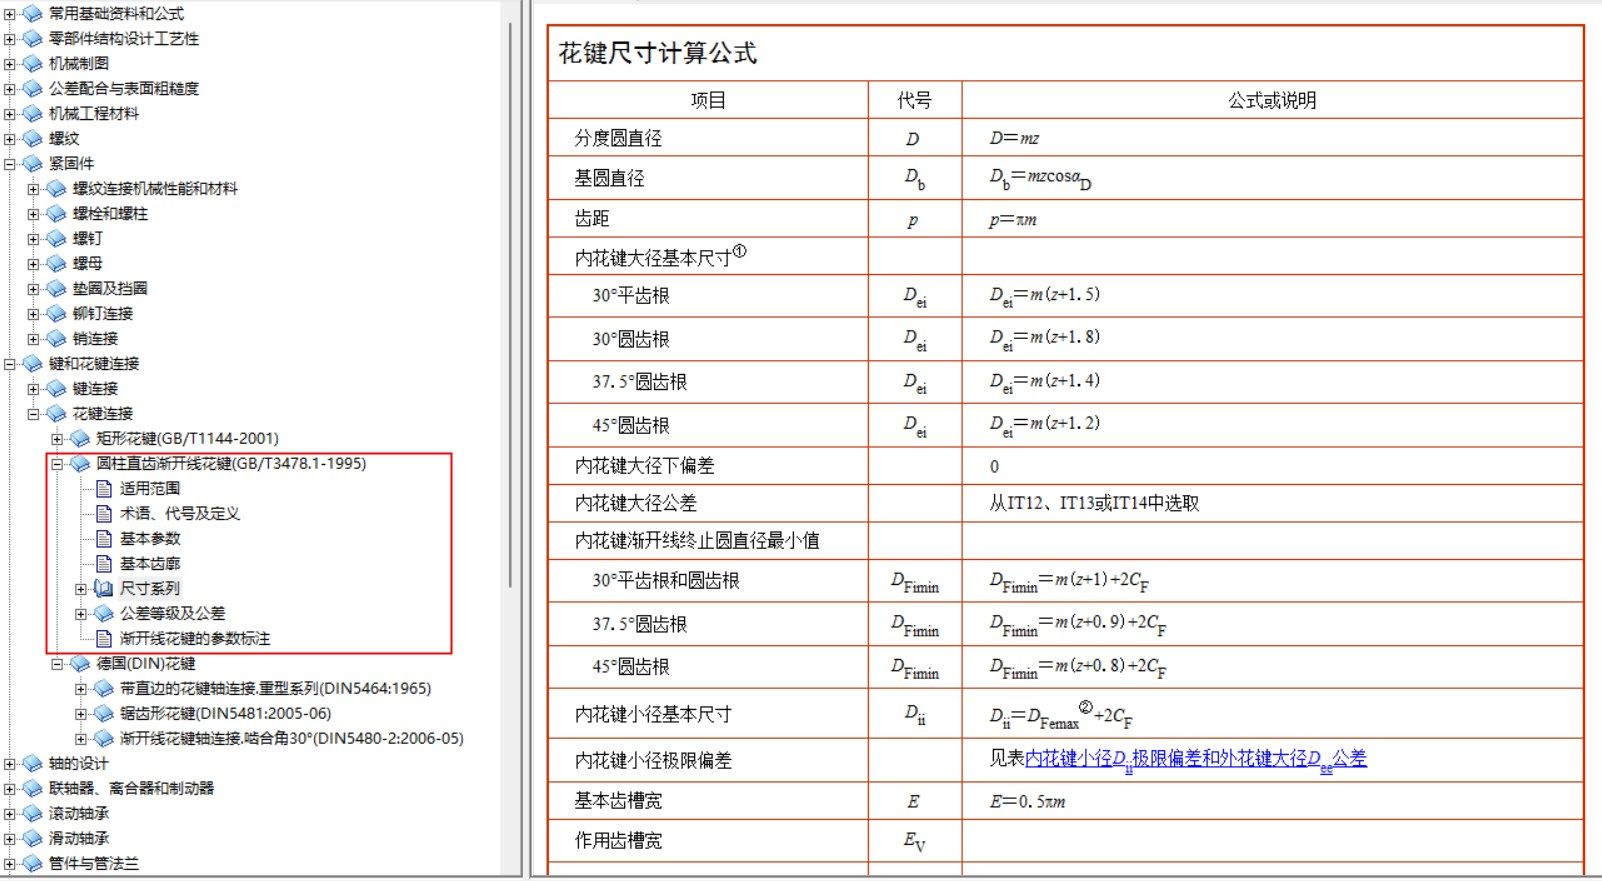The height and width of the screenshot is (881, 1602).
Task: Expand the 零部件结构设计工艺性 tree node
Action: click(10, 39)
